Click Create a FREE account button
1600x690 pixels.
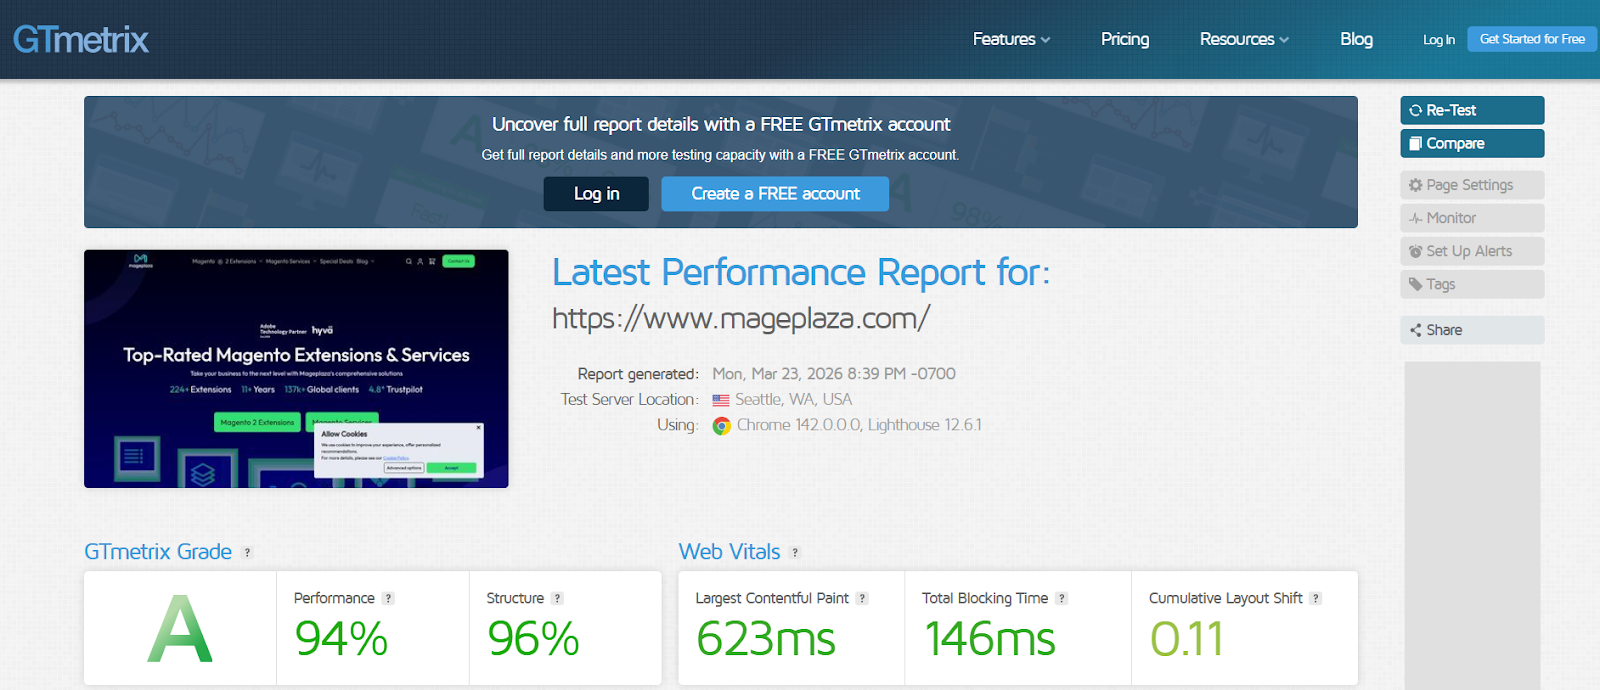(x=775, y=194)
